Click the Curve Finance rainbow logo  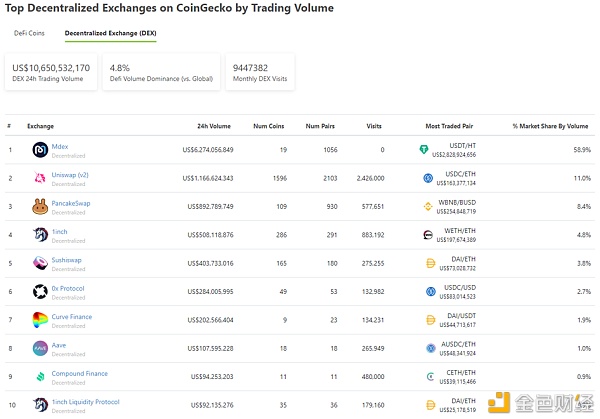pyautogui.click(x=40, y=320)
